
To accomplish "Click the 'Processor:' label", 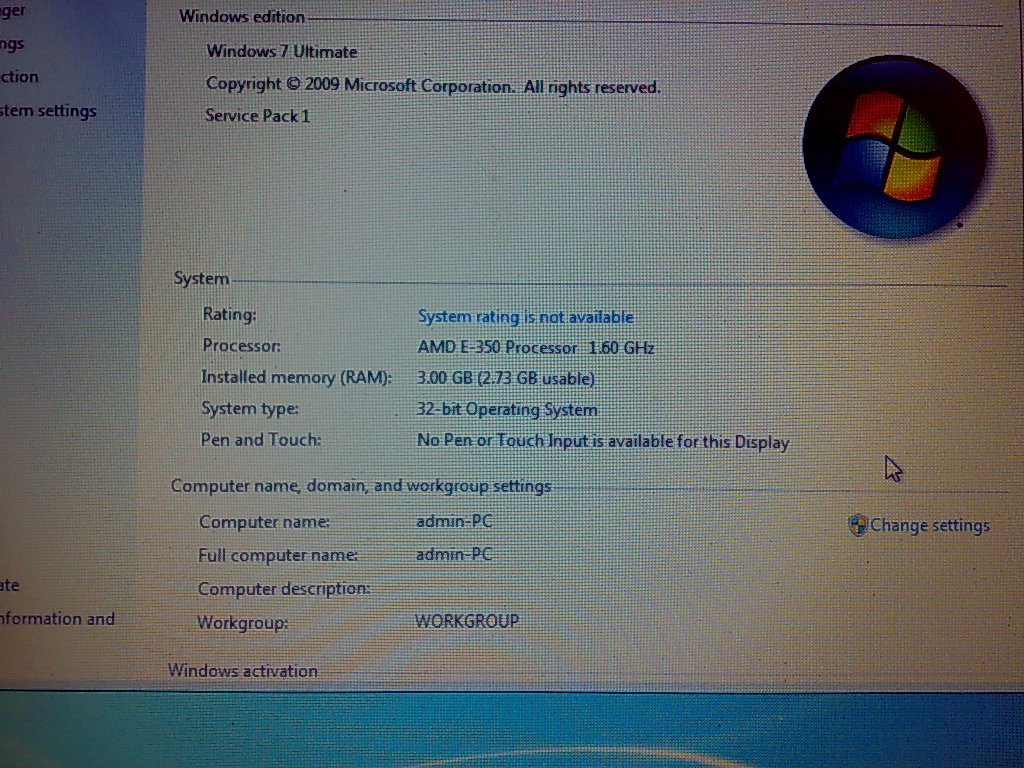I will pos(242,345).
